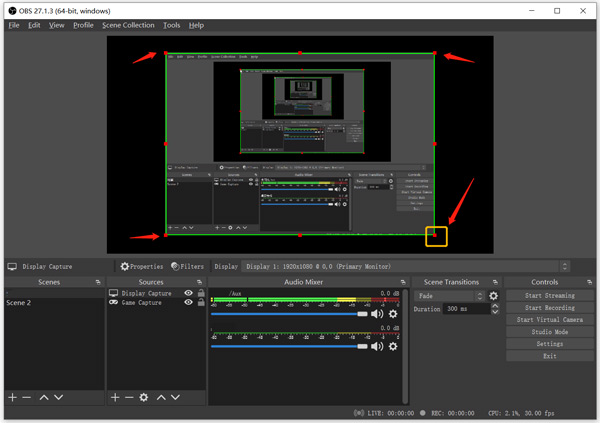
Task: Click Start Virtual Camera button
Action: [550, 320]
